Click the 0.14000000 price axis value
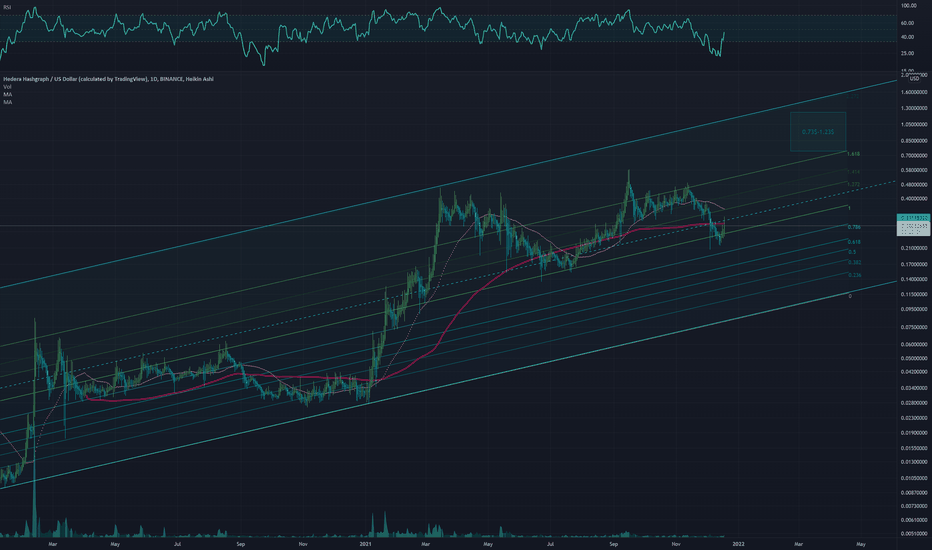The image size is (932, 550). (914, 279)
